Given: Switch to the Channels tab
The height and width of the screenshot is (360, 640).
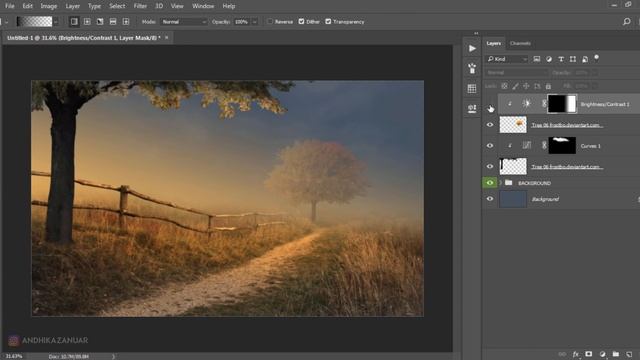Looking at the screenshot, I should 520,43.
